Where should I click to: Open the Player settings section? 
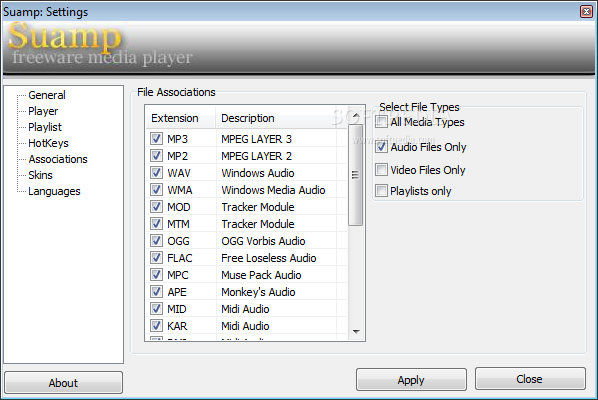coord(43,111)
